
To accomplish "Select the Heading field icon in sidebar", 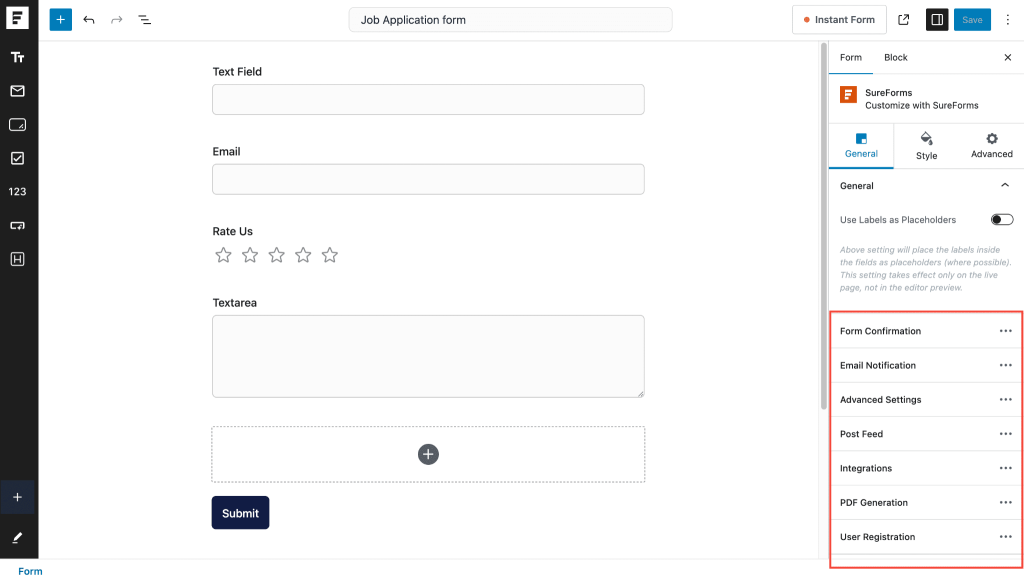I will 18,258.
